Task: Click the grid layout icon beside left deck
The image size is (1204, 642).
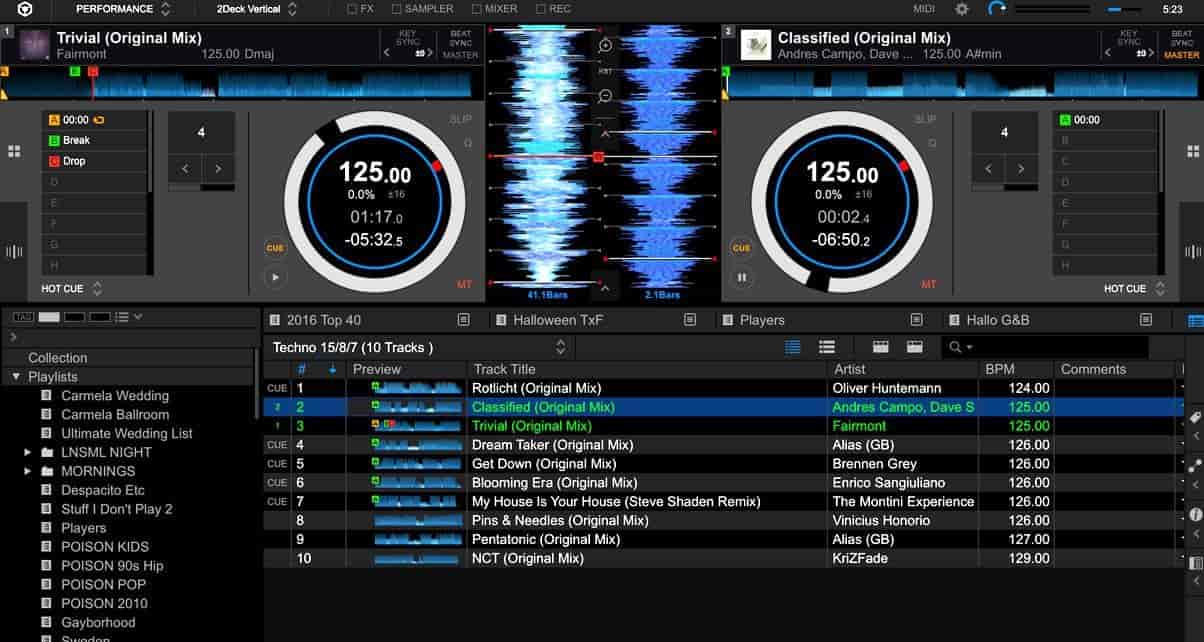Action: (14, 151)
